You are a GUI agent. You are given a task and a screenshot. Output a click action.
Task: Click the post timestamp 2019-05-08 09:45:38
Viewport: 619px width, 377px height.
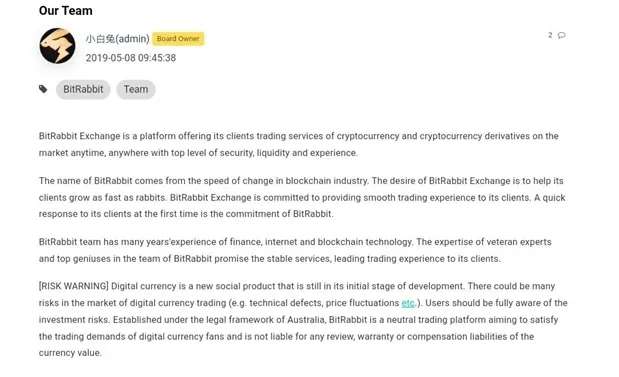(131, 58)
